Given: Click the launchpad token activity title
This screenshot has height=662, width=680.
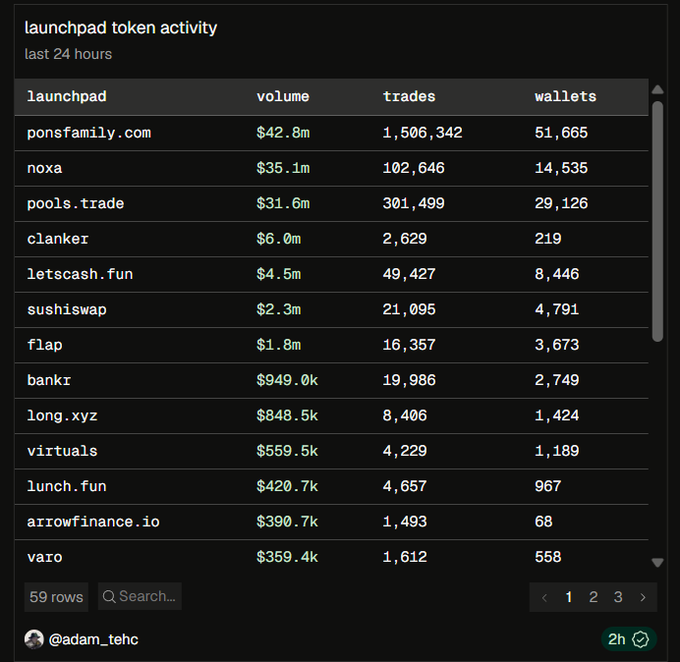Looking at the screenshot, I should pos(121,28).
